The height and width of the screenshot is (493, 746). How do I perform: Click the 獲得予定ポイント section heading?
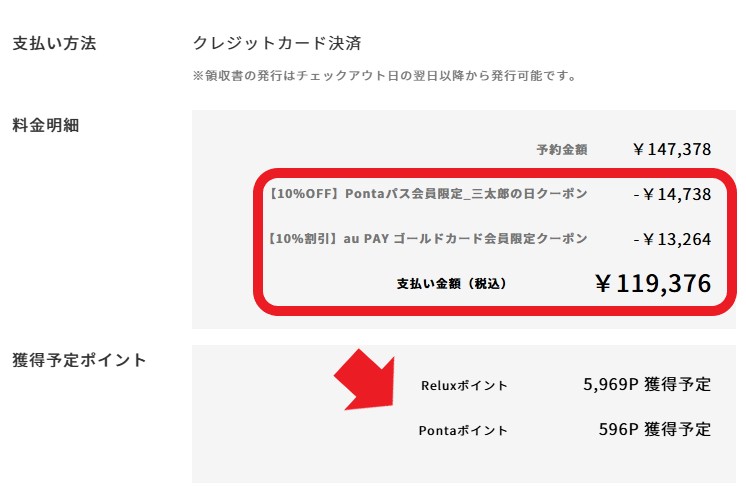[x=79, y=360]
